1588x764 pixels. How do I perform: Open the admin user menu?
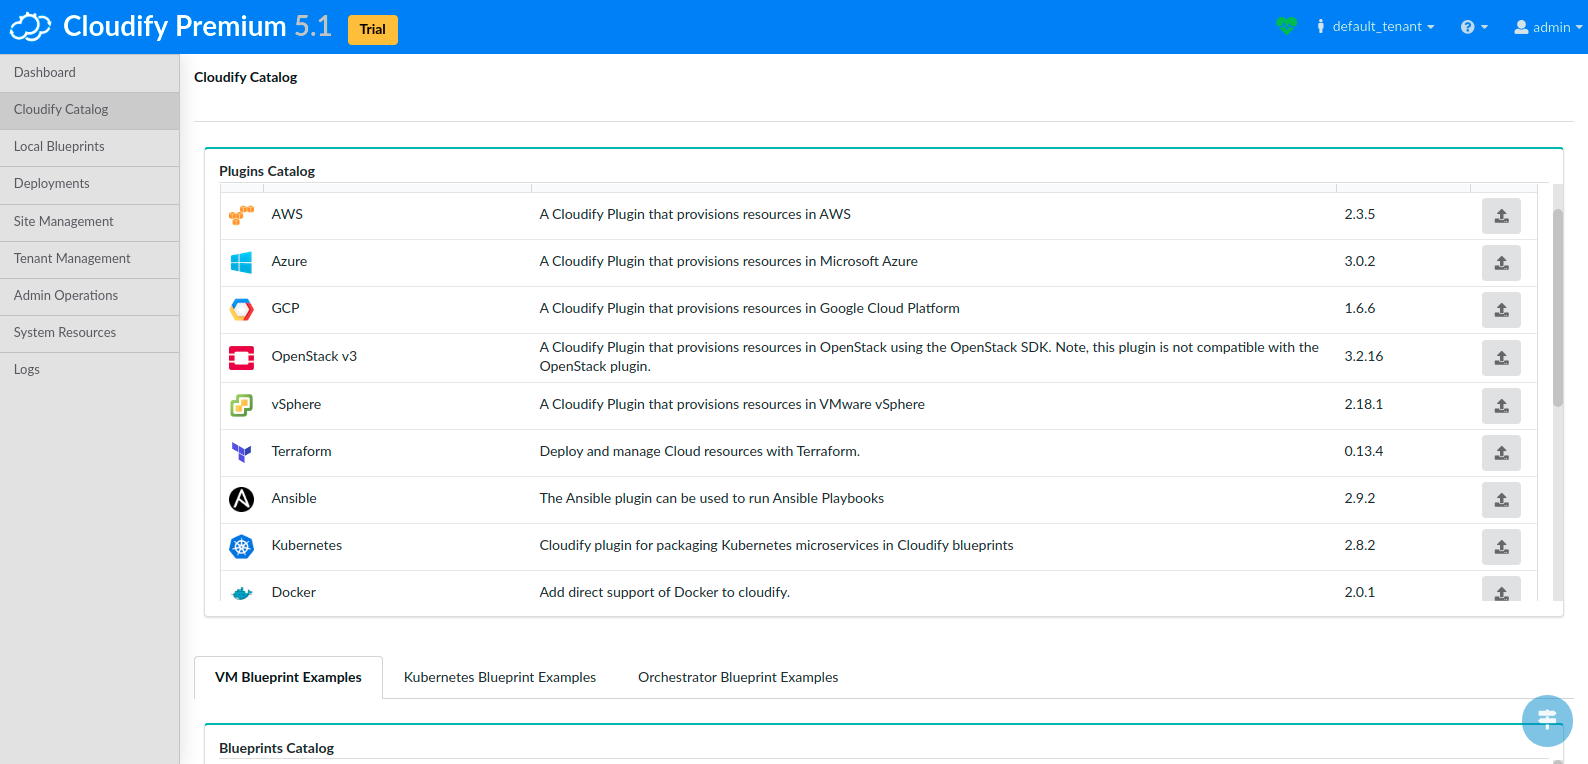(1548, 27)
